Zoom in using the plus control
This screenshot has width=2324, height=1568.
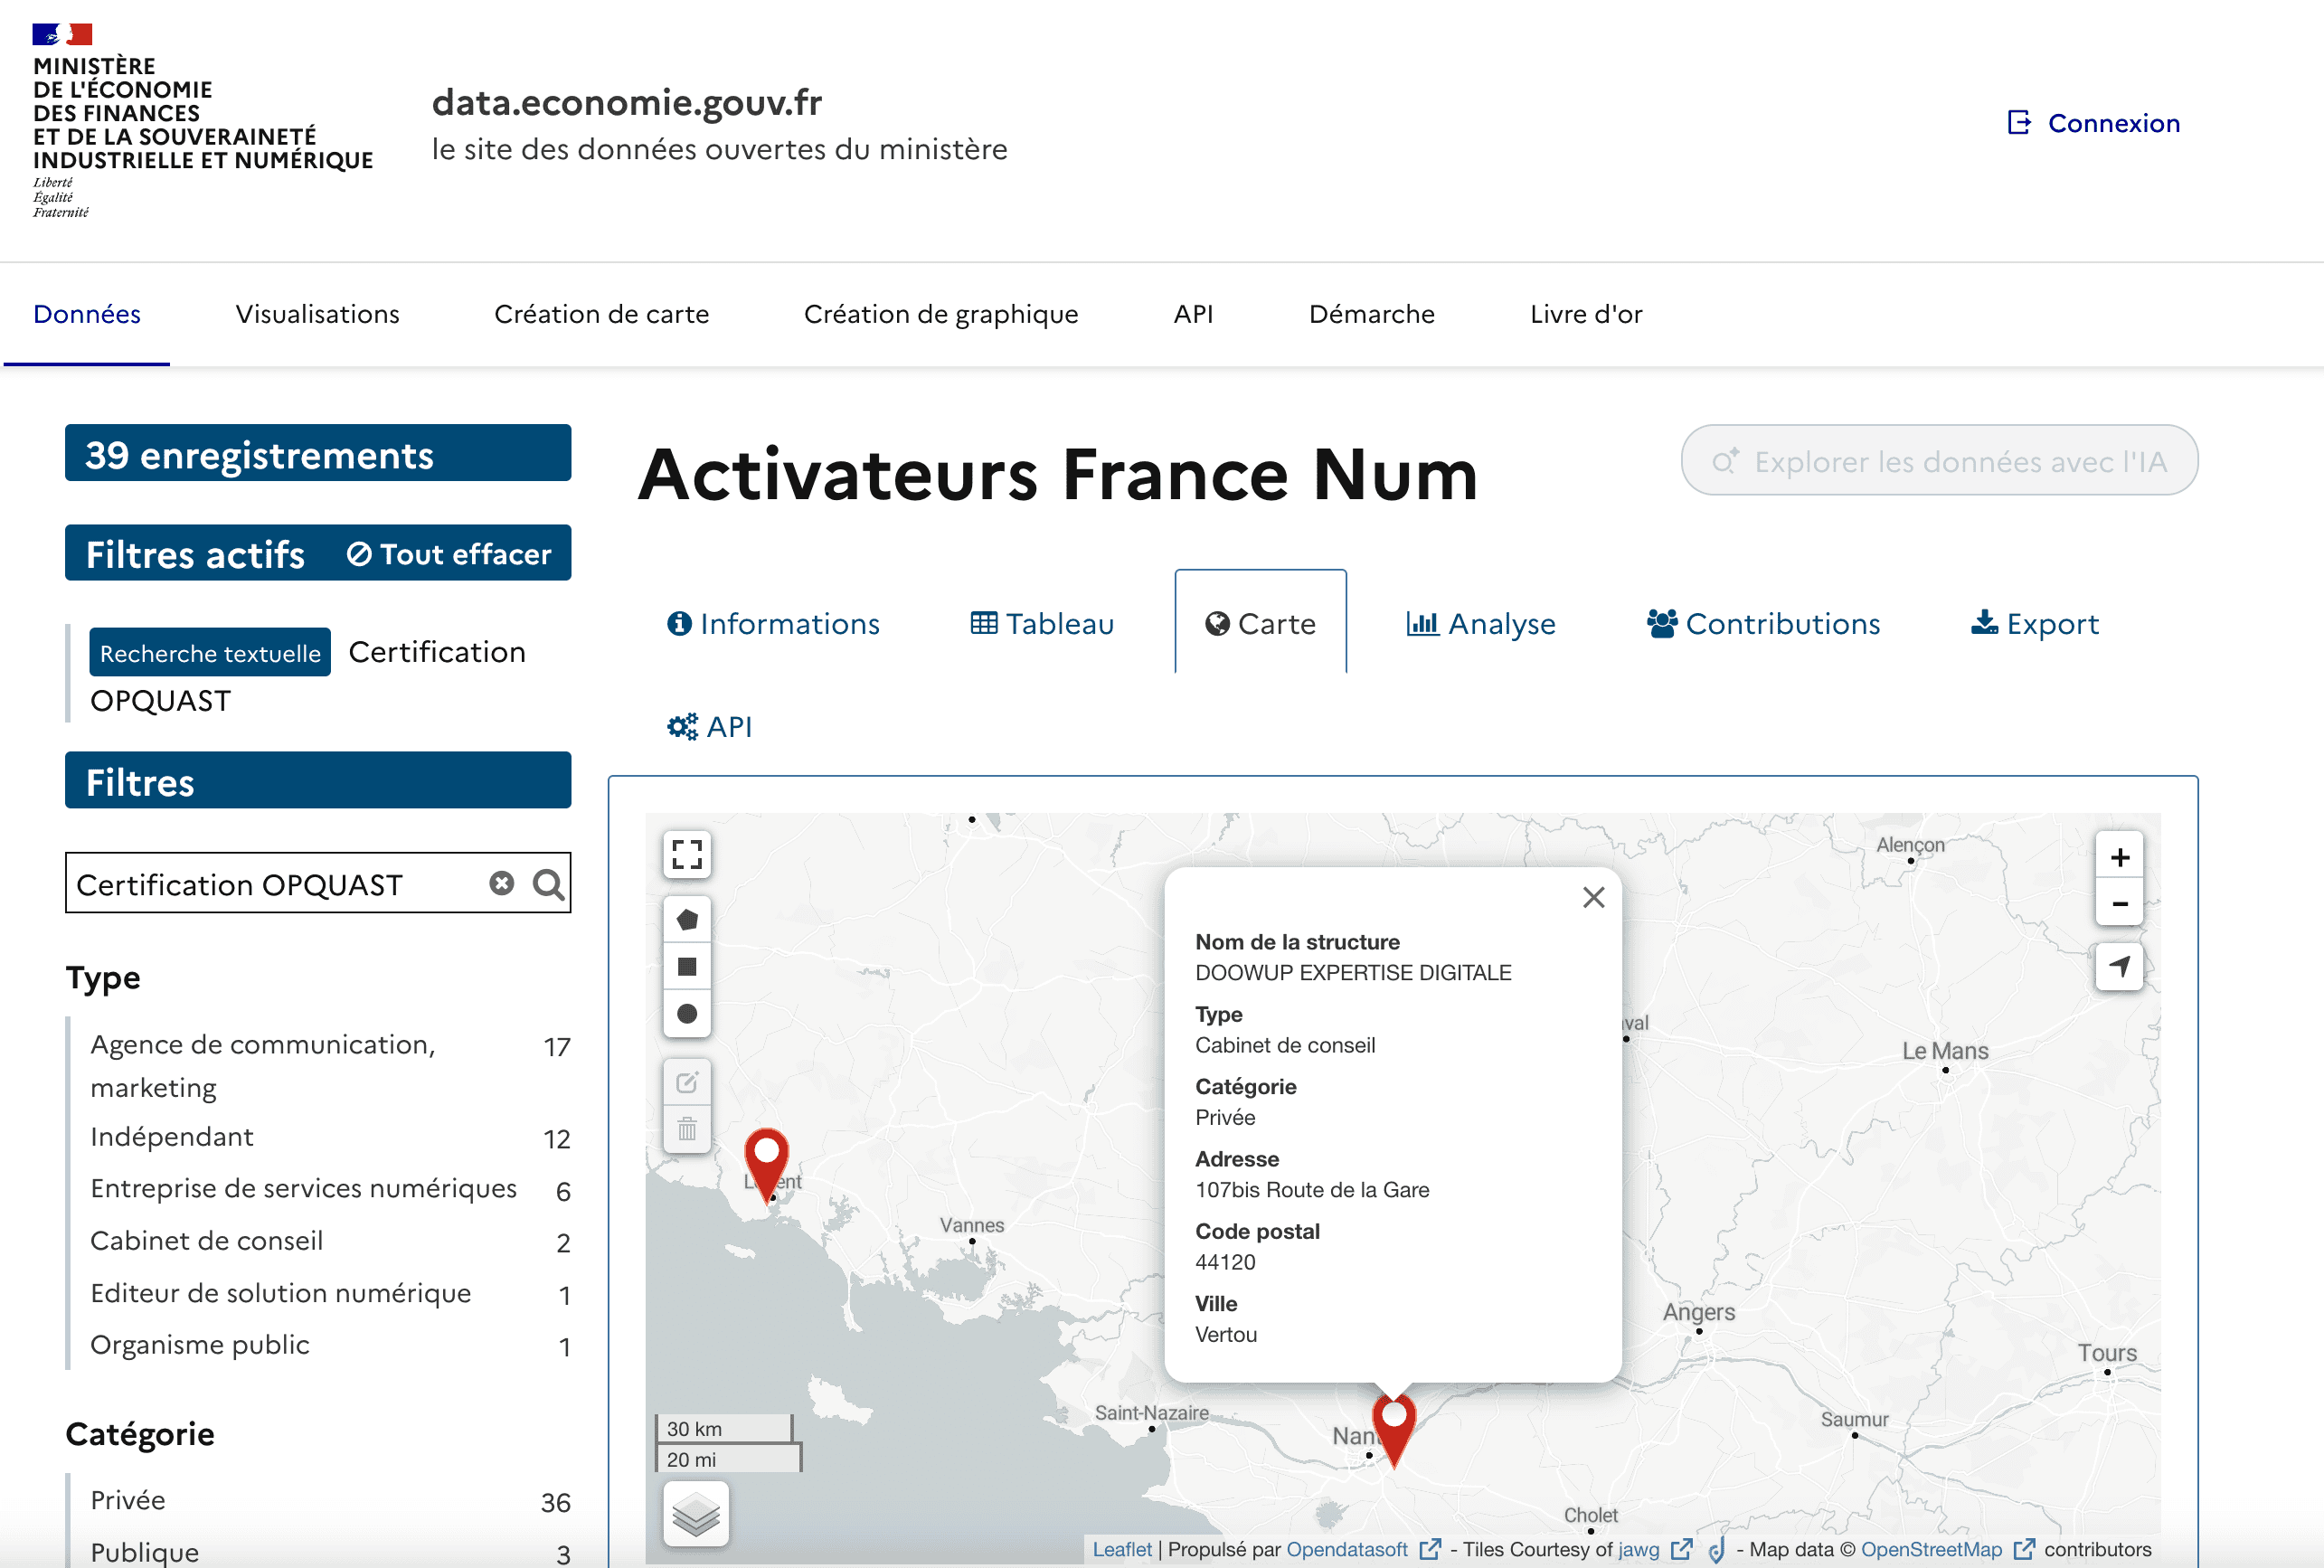click(x=2120, y=855)
